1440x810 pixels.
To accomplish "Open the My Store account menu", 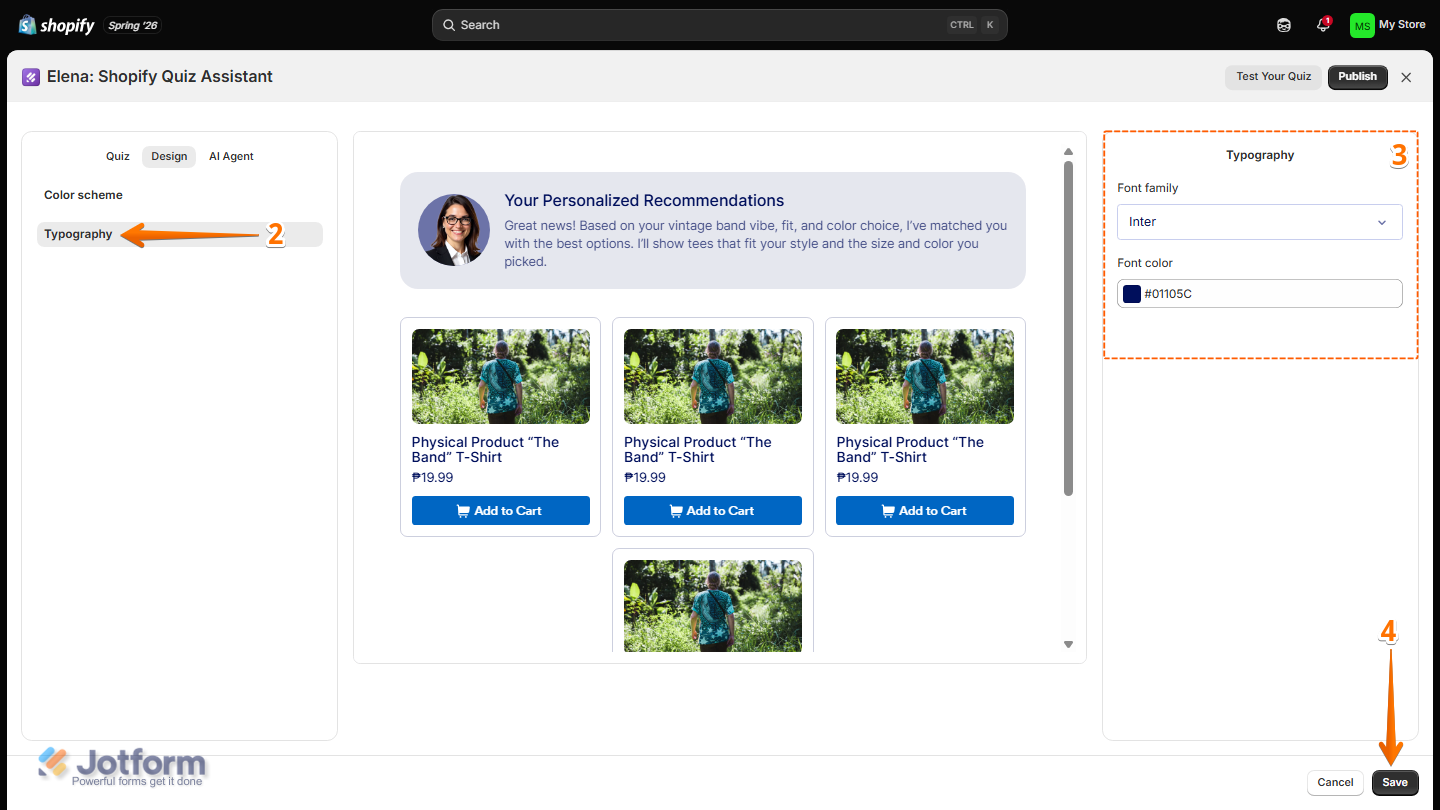I will click(1388, 25).
